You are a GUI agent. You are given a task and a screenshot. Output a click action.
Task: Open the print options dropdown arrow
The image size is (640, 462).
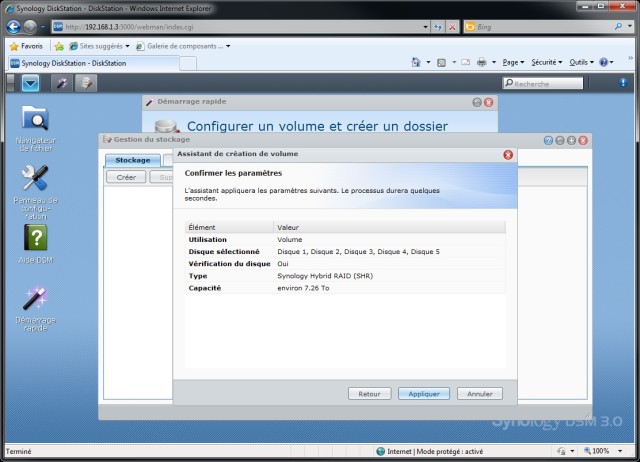(x=494, y=62)
